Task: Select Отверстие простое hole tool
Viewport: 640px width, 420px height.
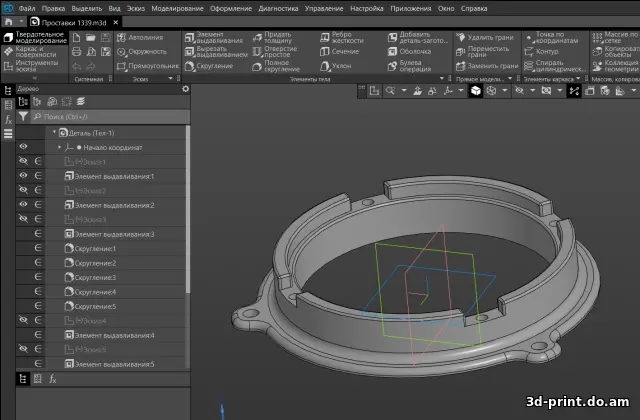Action: click(x=275, y=51)
